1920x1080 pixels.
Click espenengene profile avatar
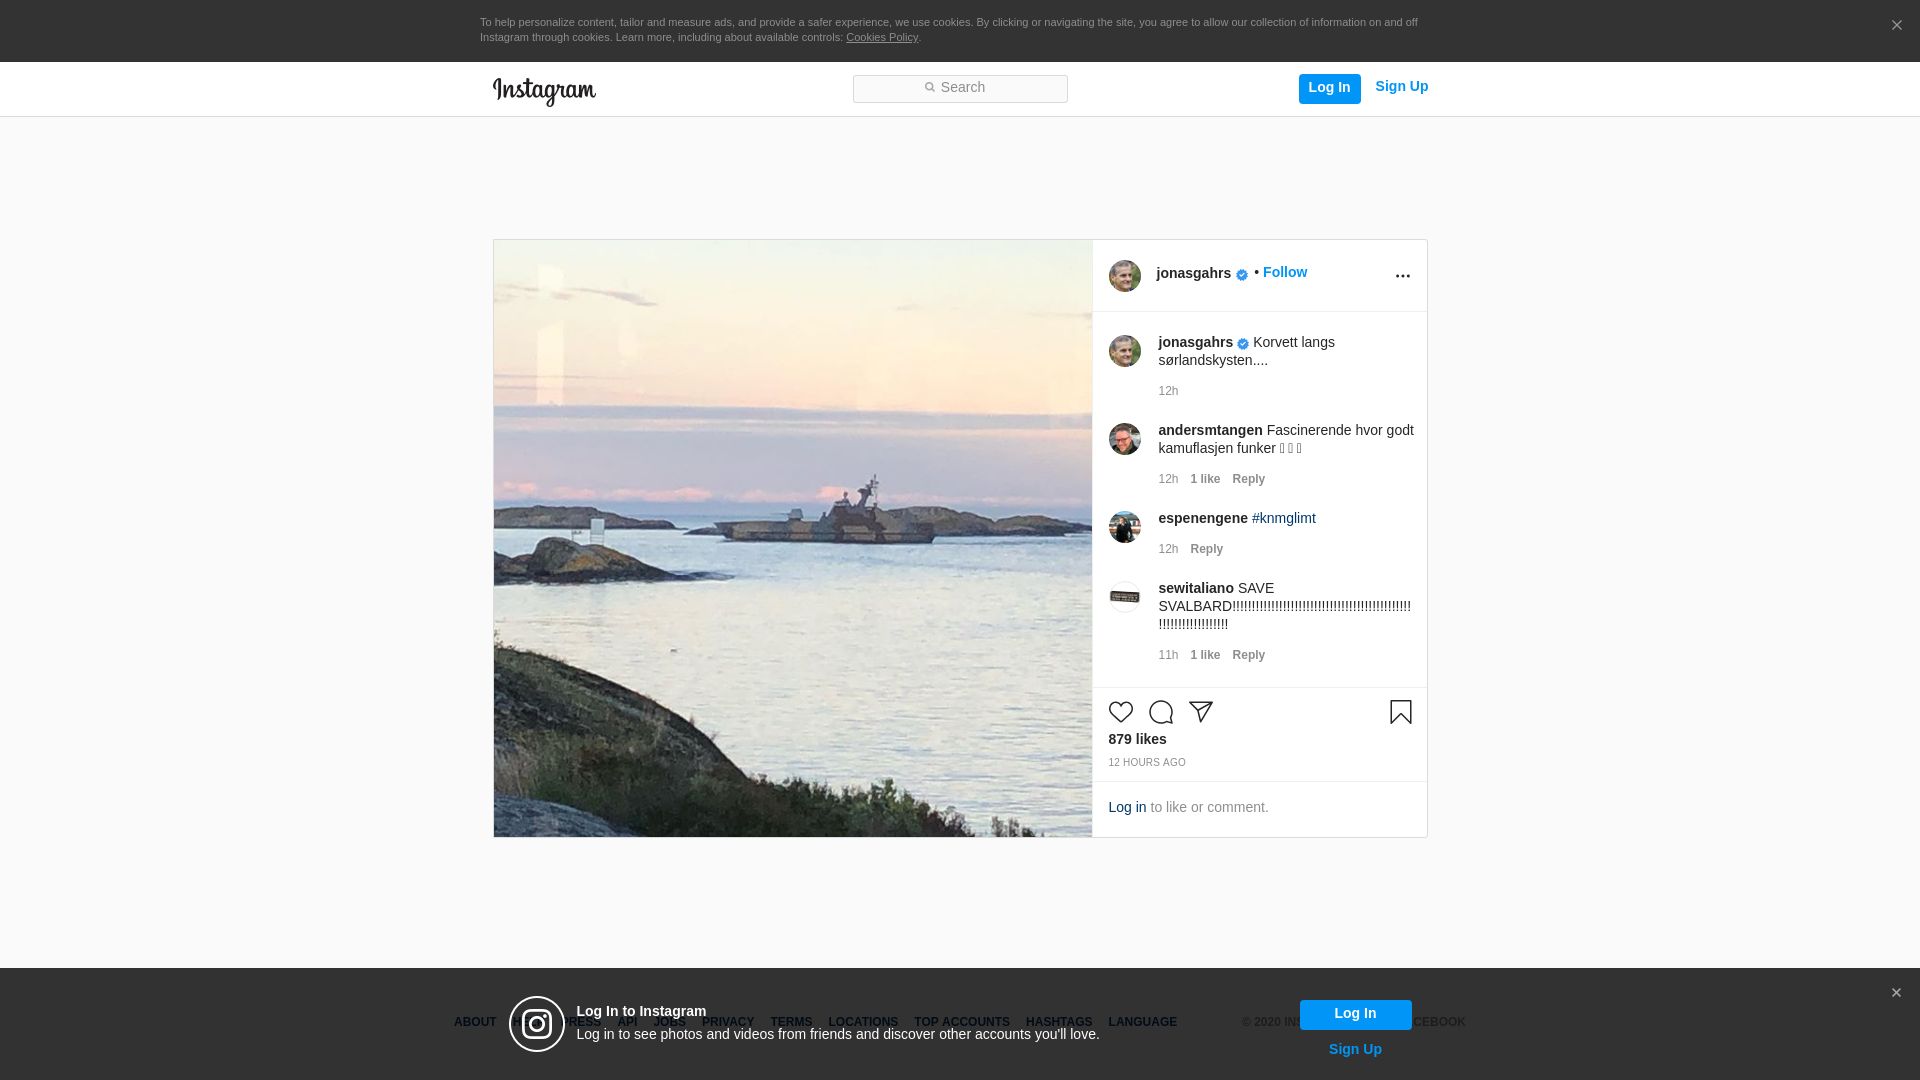pos(1124,527)
